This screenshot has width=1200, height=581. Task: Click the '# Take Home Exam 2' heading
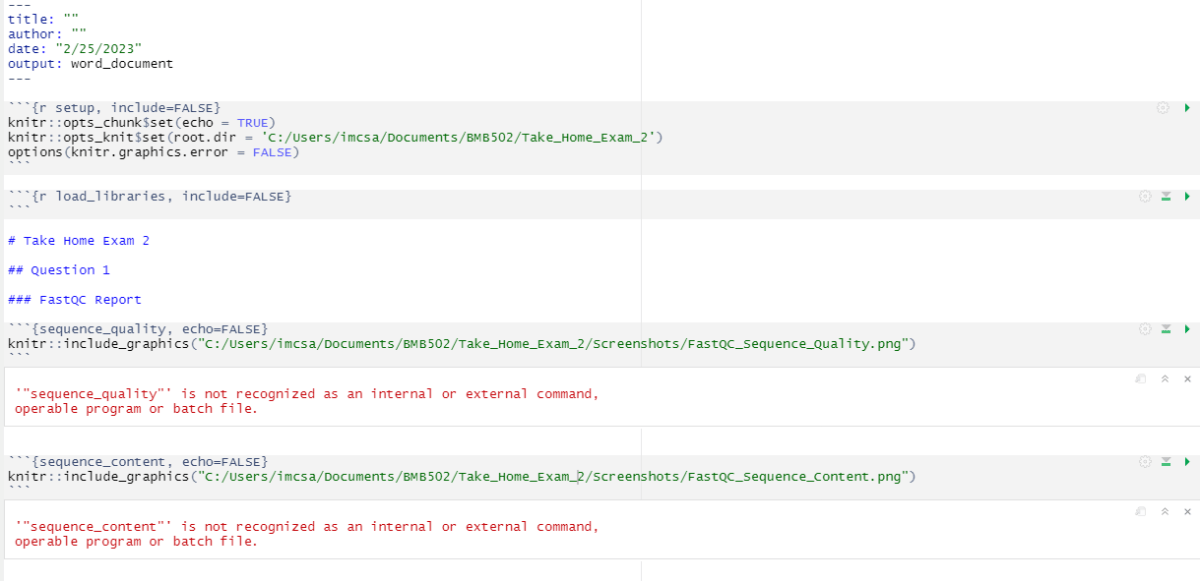point(78,241)
